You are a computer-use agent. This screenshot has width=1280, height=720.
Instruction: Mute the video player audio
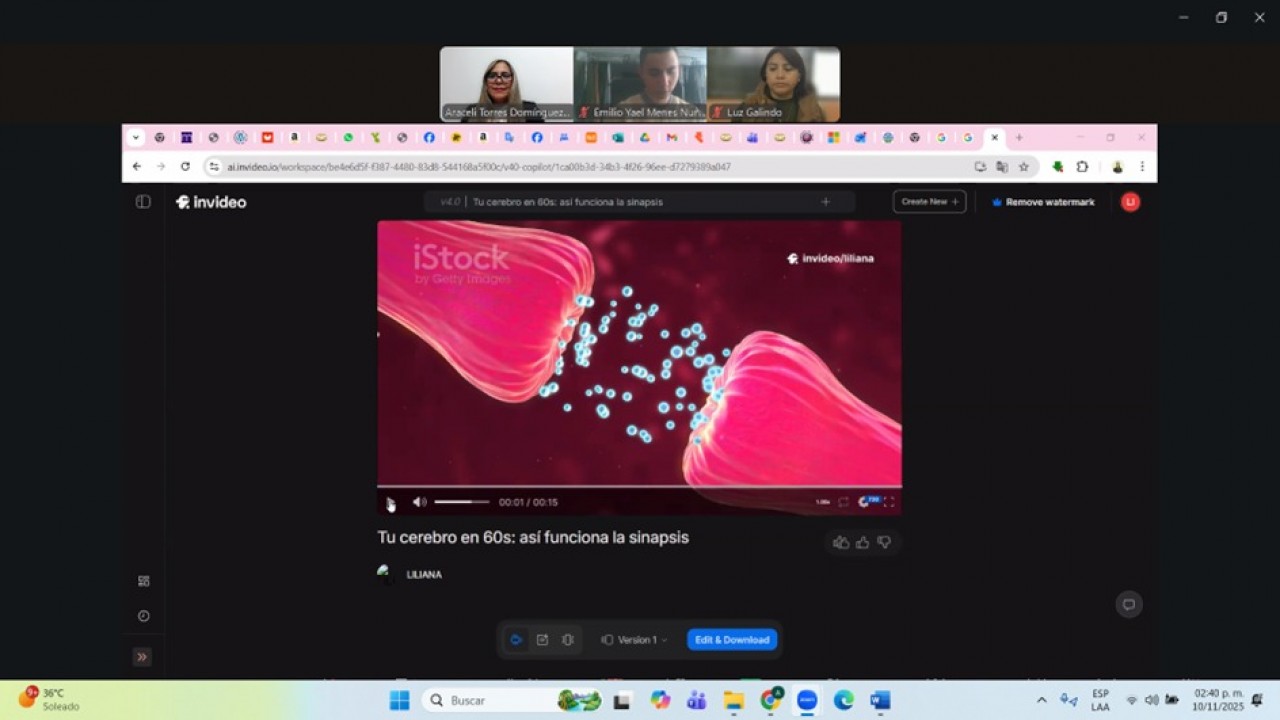(x=419, y=502)
